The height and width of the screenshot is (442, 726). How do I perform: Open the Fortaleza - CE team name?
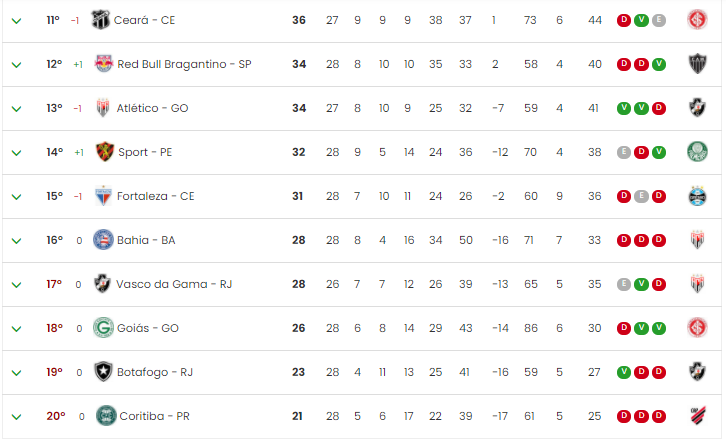pos(156,196)
